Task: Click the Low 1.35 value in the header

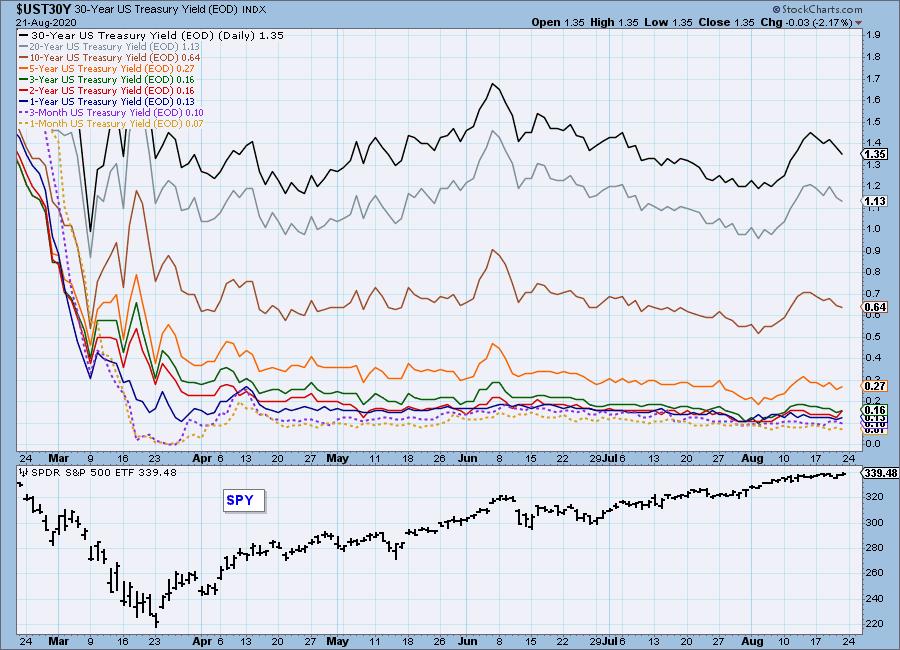Action: [x=668, y=22]
